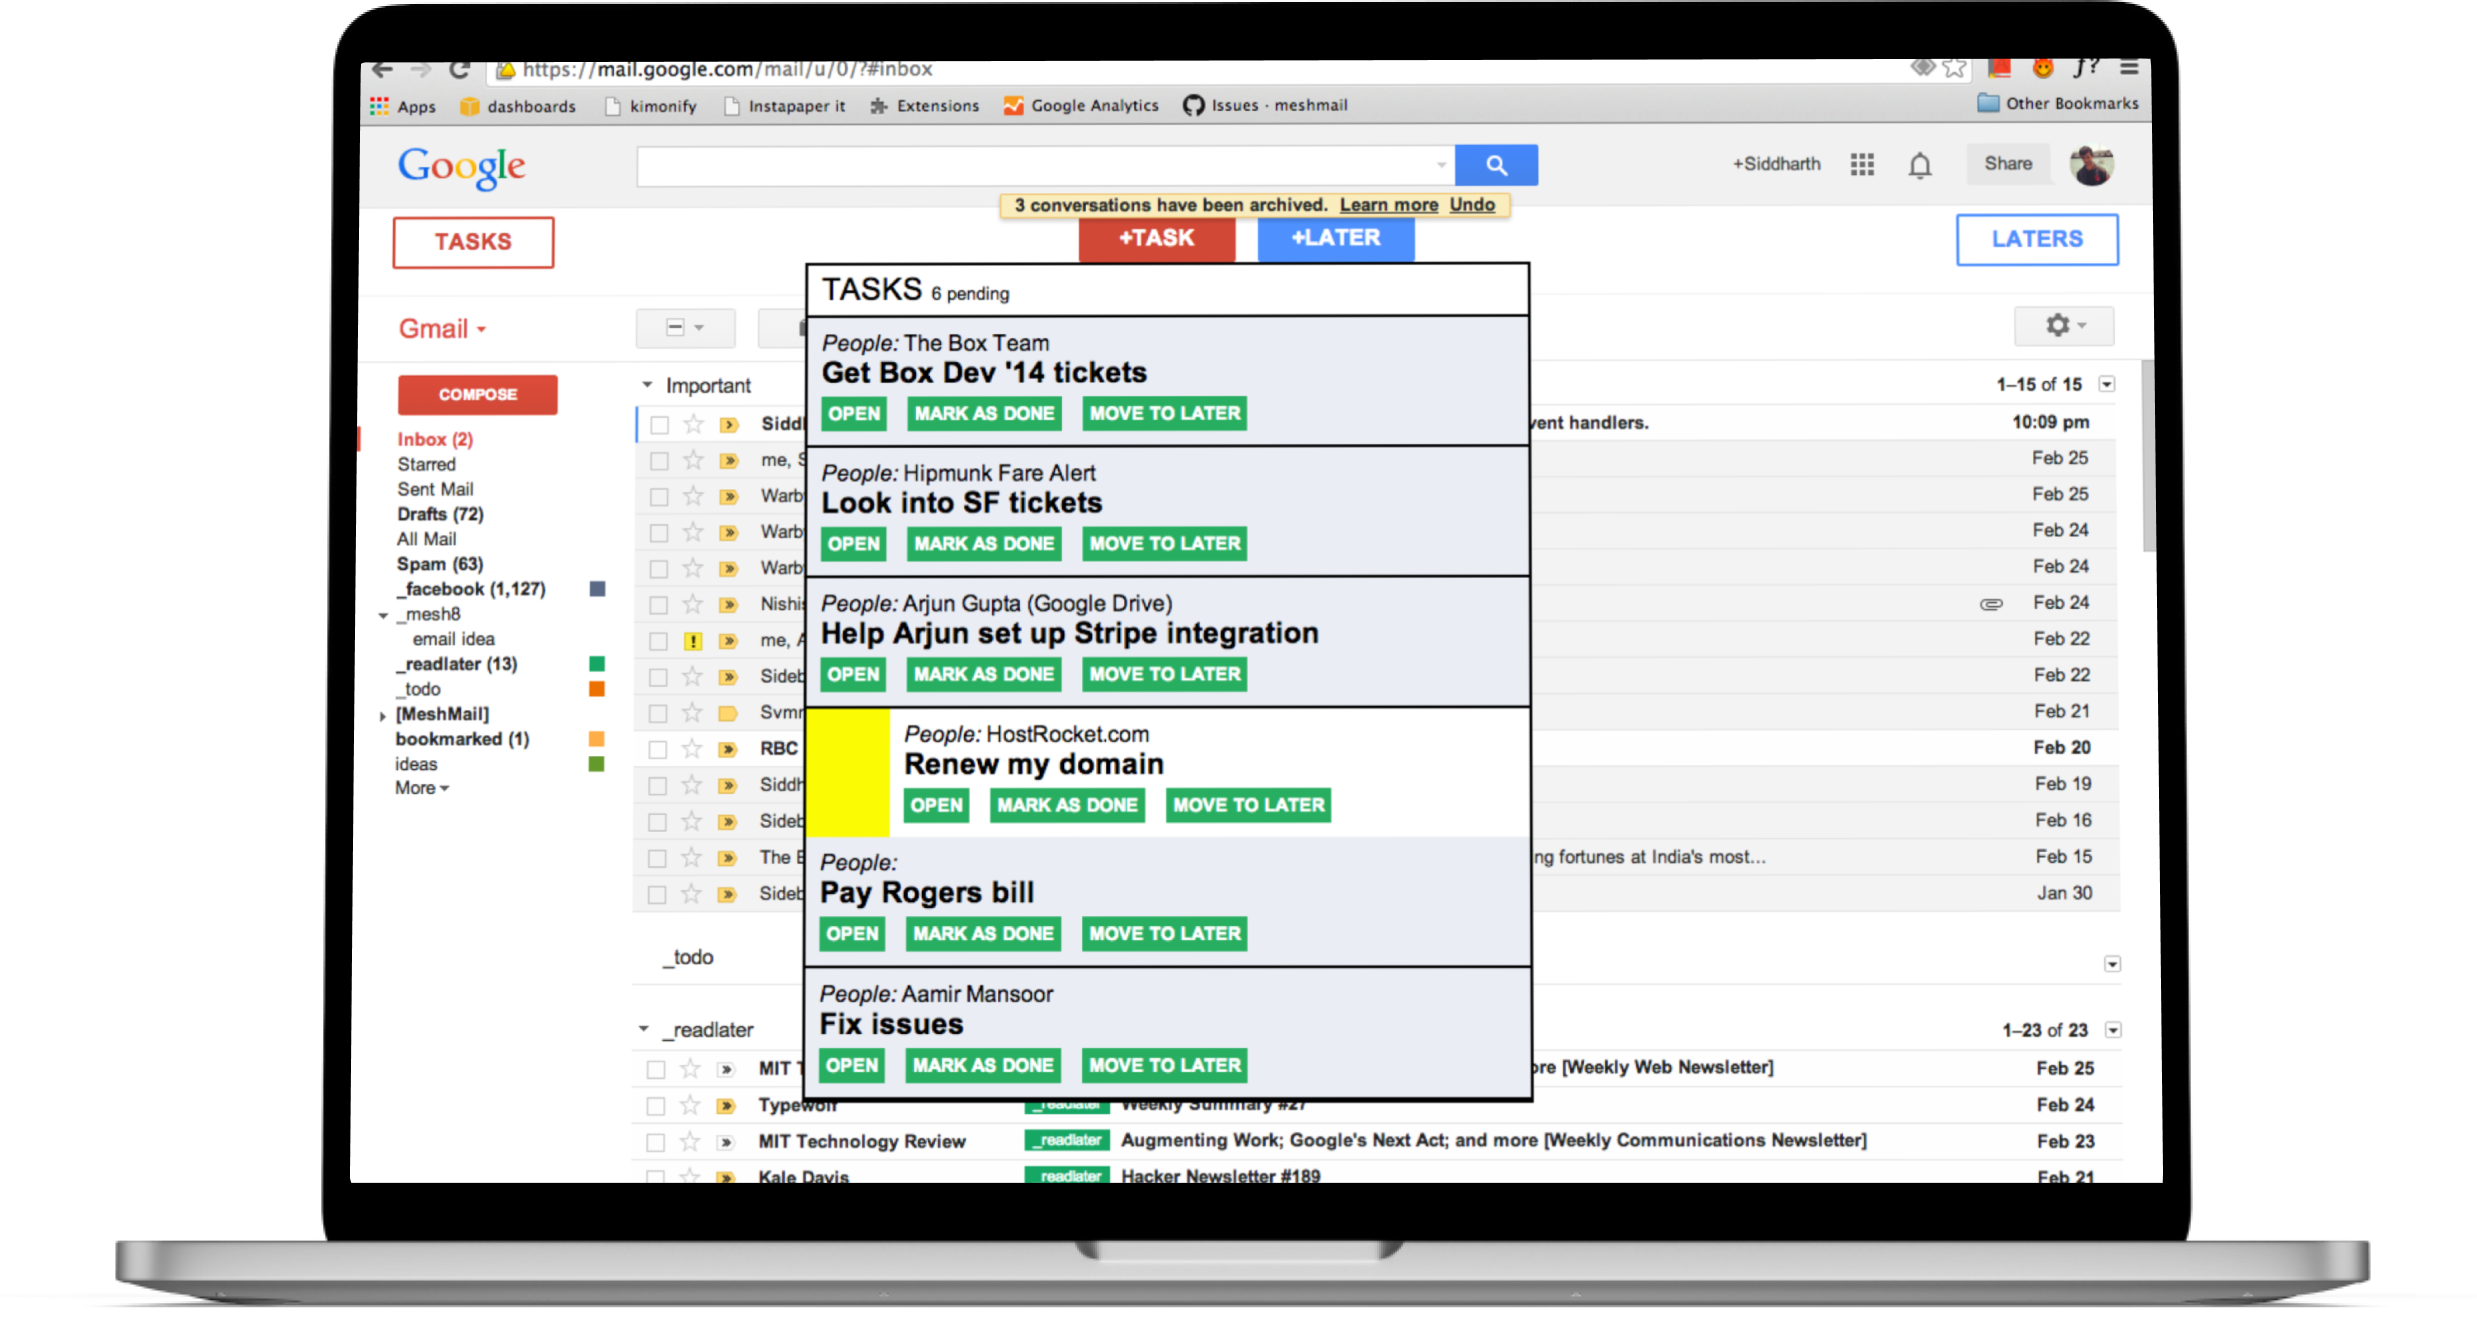This screenshot has width=2477, height=1326.
Task: Star the RBC email
Action: pyautogui.click(x=691, y=748)
